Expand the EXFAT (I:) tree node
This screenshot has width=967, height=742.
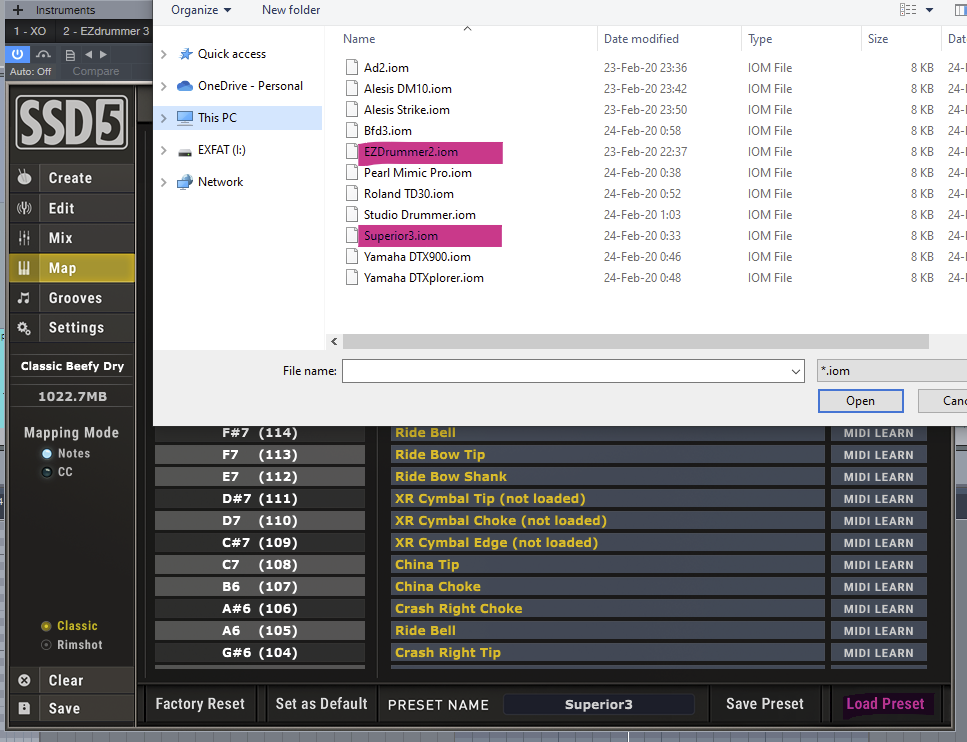click(x=163, y=150)
